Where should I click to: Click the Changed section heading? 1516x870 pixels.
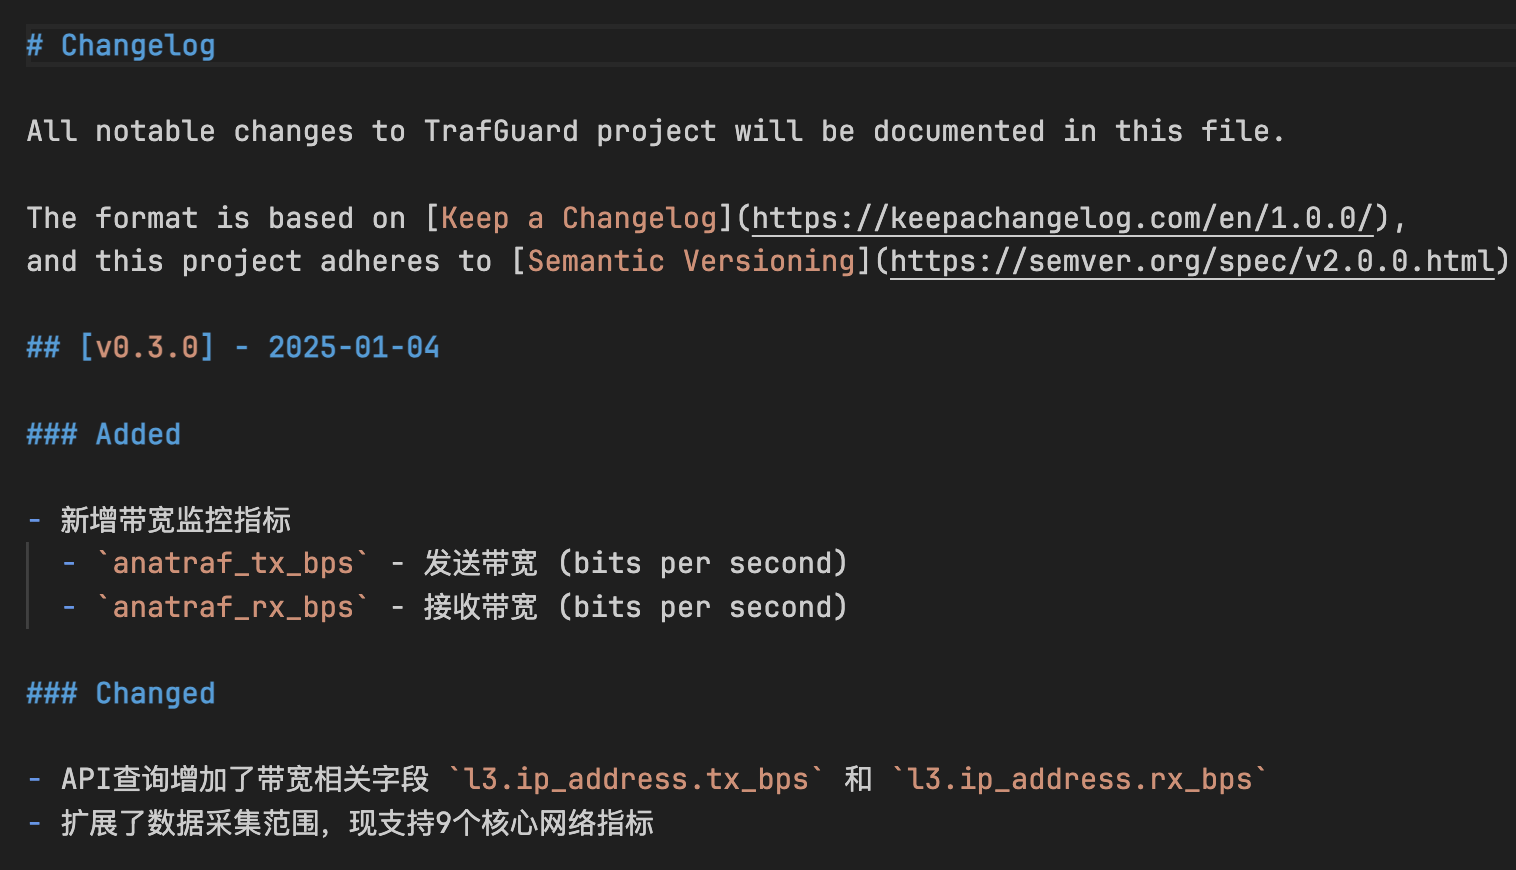pos(155,693)
